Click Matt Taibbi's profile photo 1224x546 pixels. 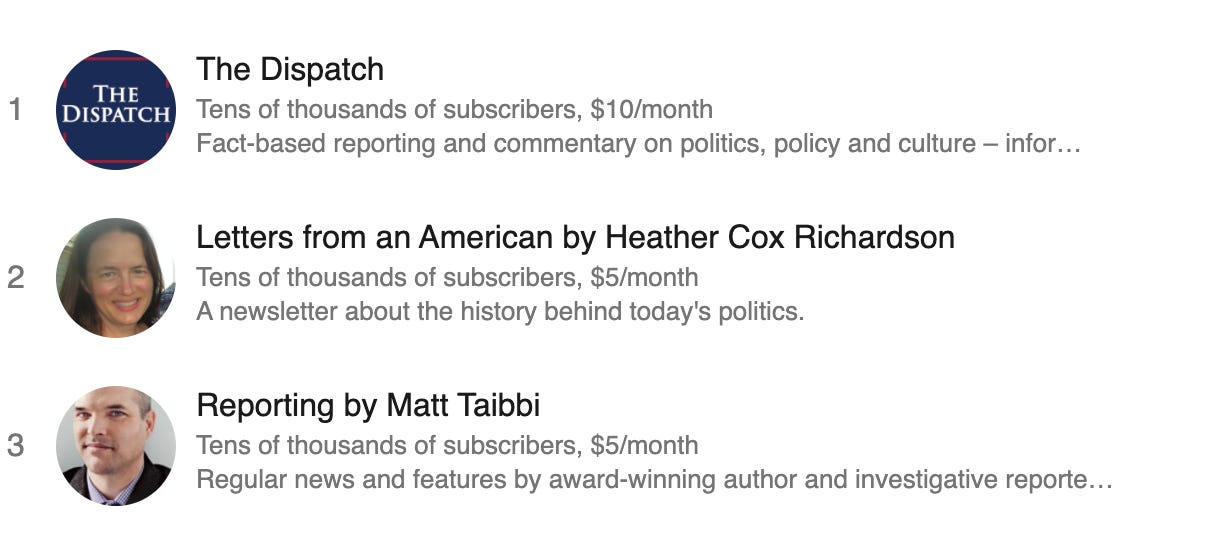click(116, 446)
